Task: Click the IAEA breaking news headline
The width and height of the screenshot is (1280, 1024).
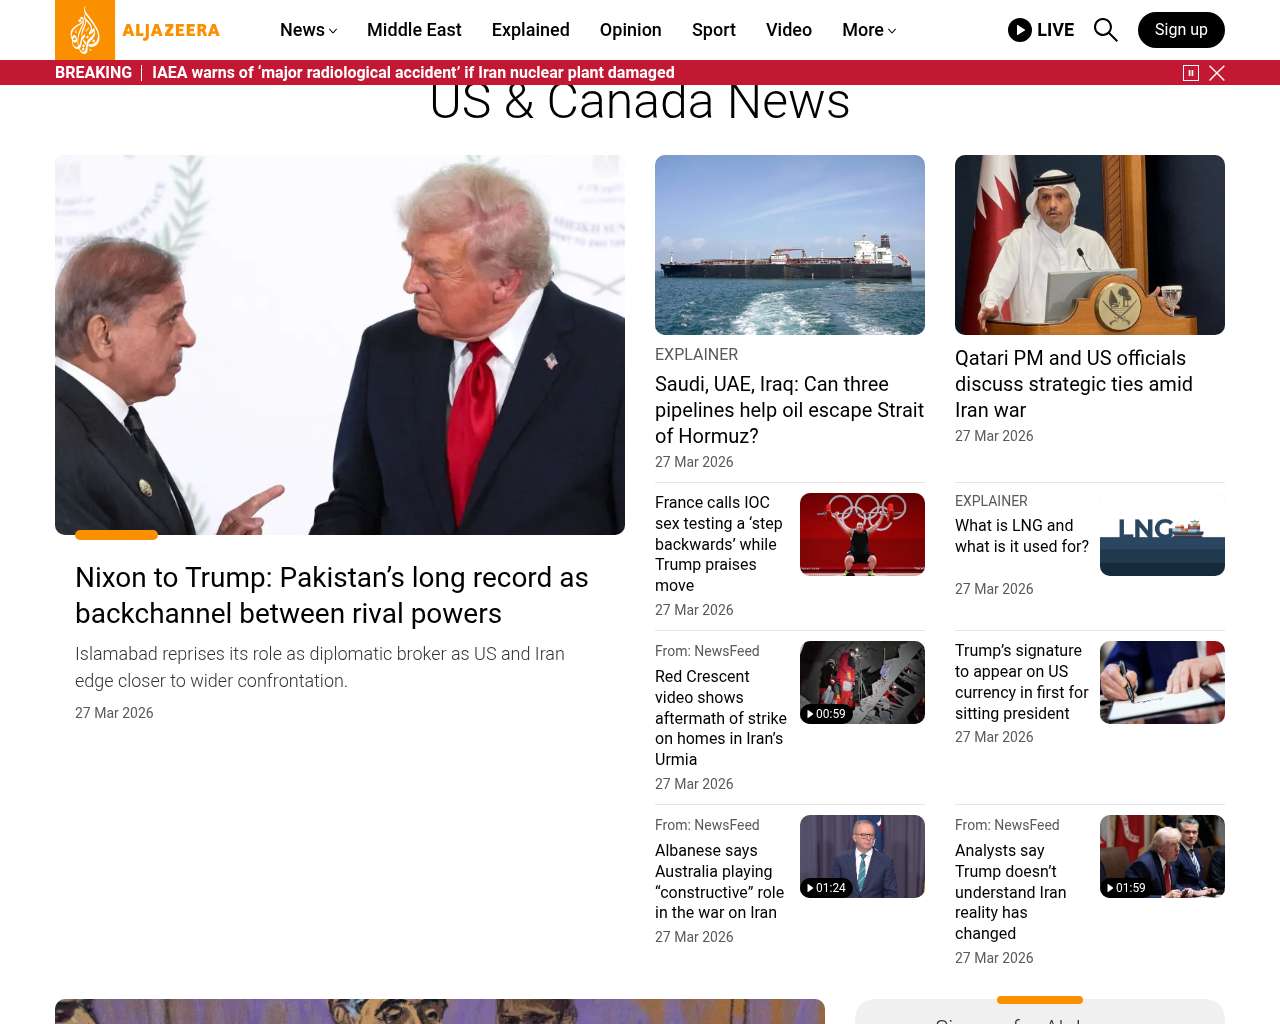Action: pyautogui.click(x=413, y=73)
